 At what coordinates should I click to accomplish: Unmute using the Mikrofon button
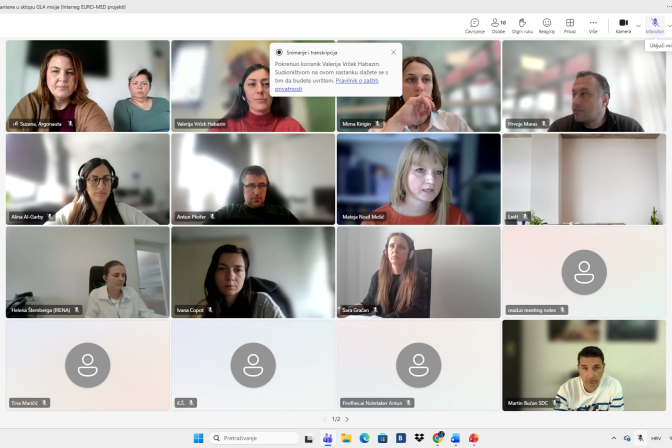tap(654, 26)
